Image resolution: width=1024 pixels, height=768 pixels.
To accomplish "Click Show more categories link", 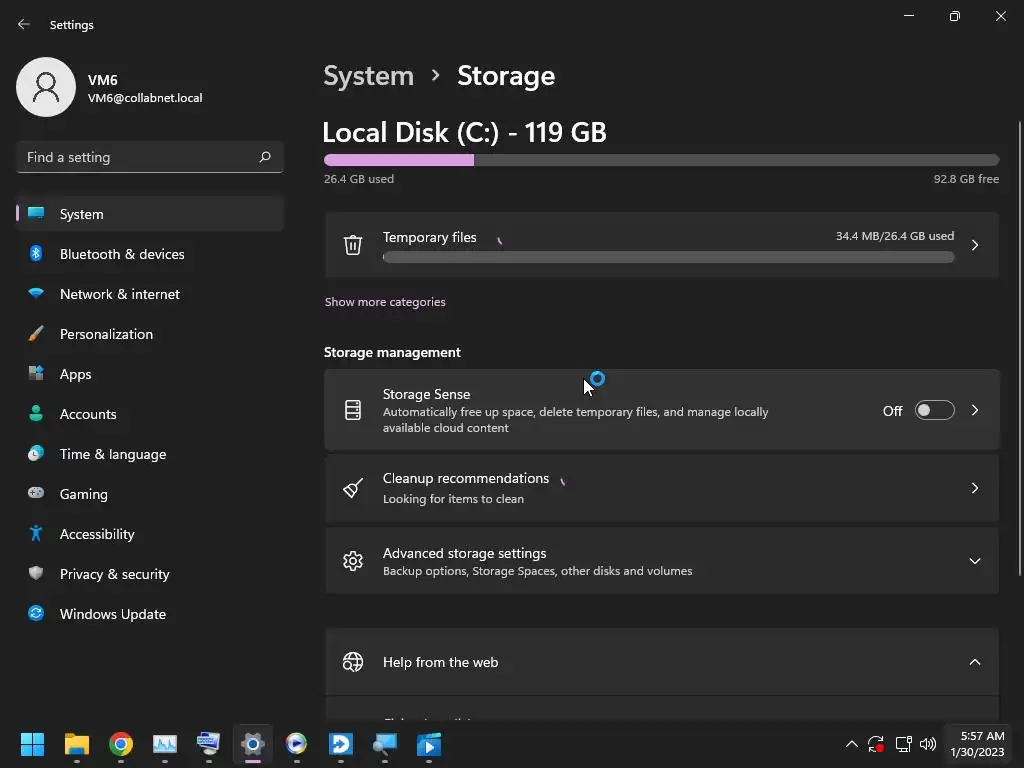I will pos(385,302).
